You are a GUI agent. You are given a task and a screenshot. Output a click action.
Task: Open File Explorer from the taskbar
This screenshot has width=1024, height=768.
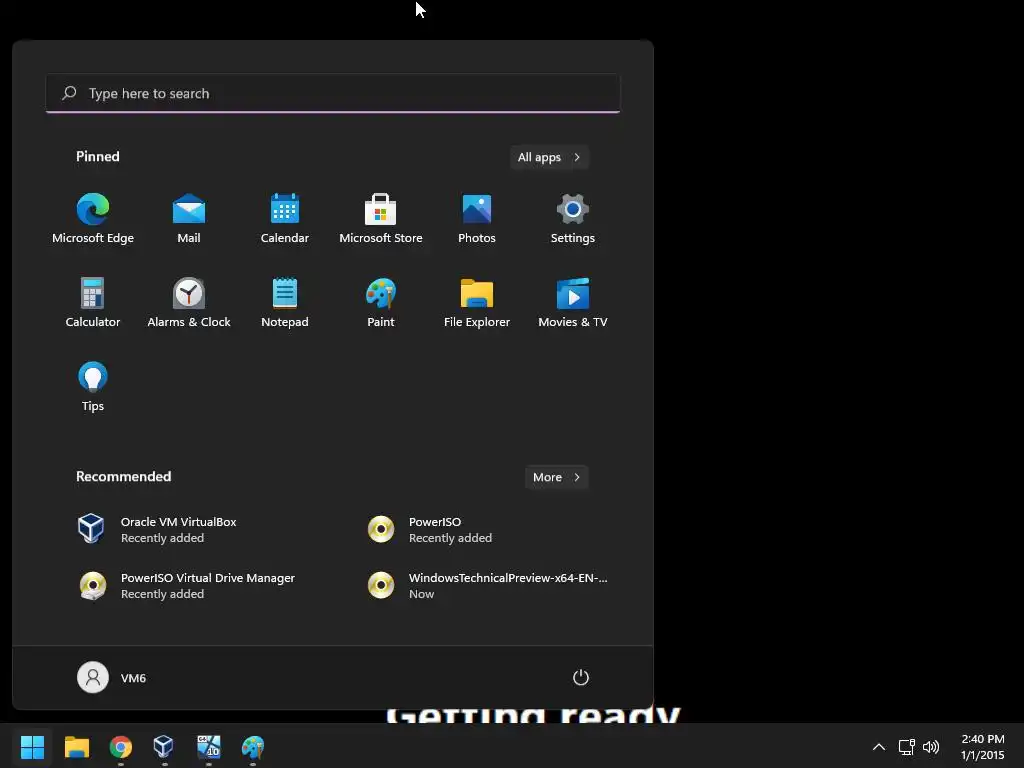[x=76, y=747]
